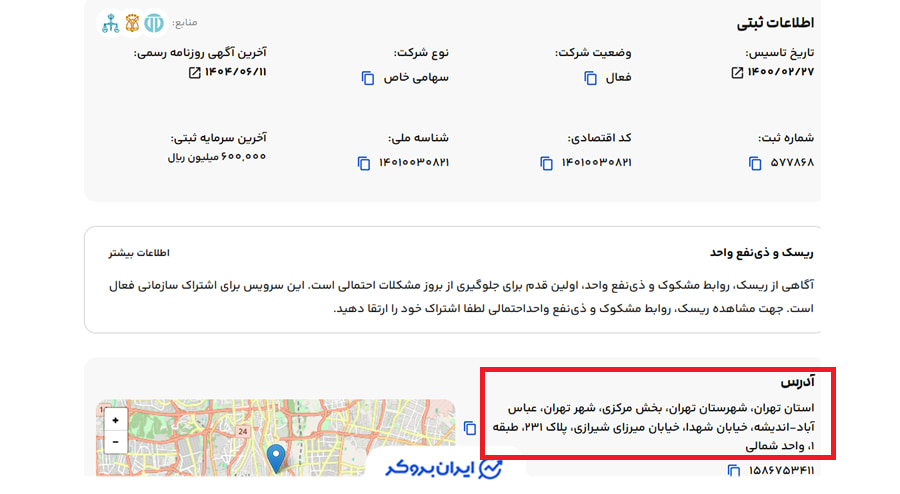Click the gold emblem source logo
The image size is (900, 494).
pos(132,23)
